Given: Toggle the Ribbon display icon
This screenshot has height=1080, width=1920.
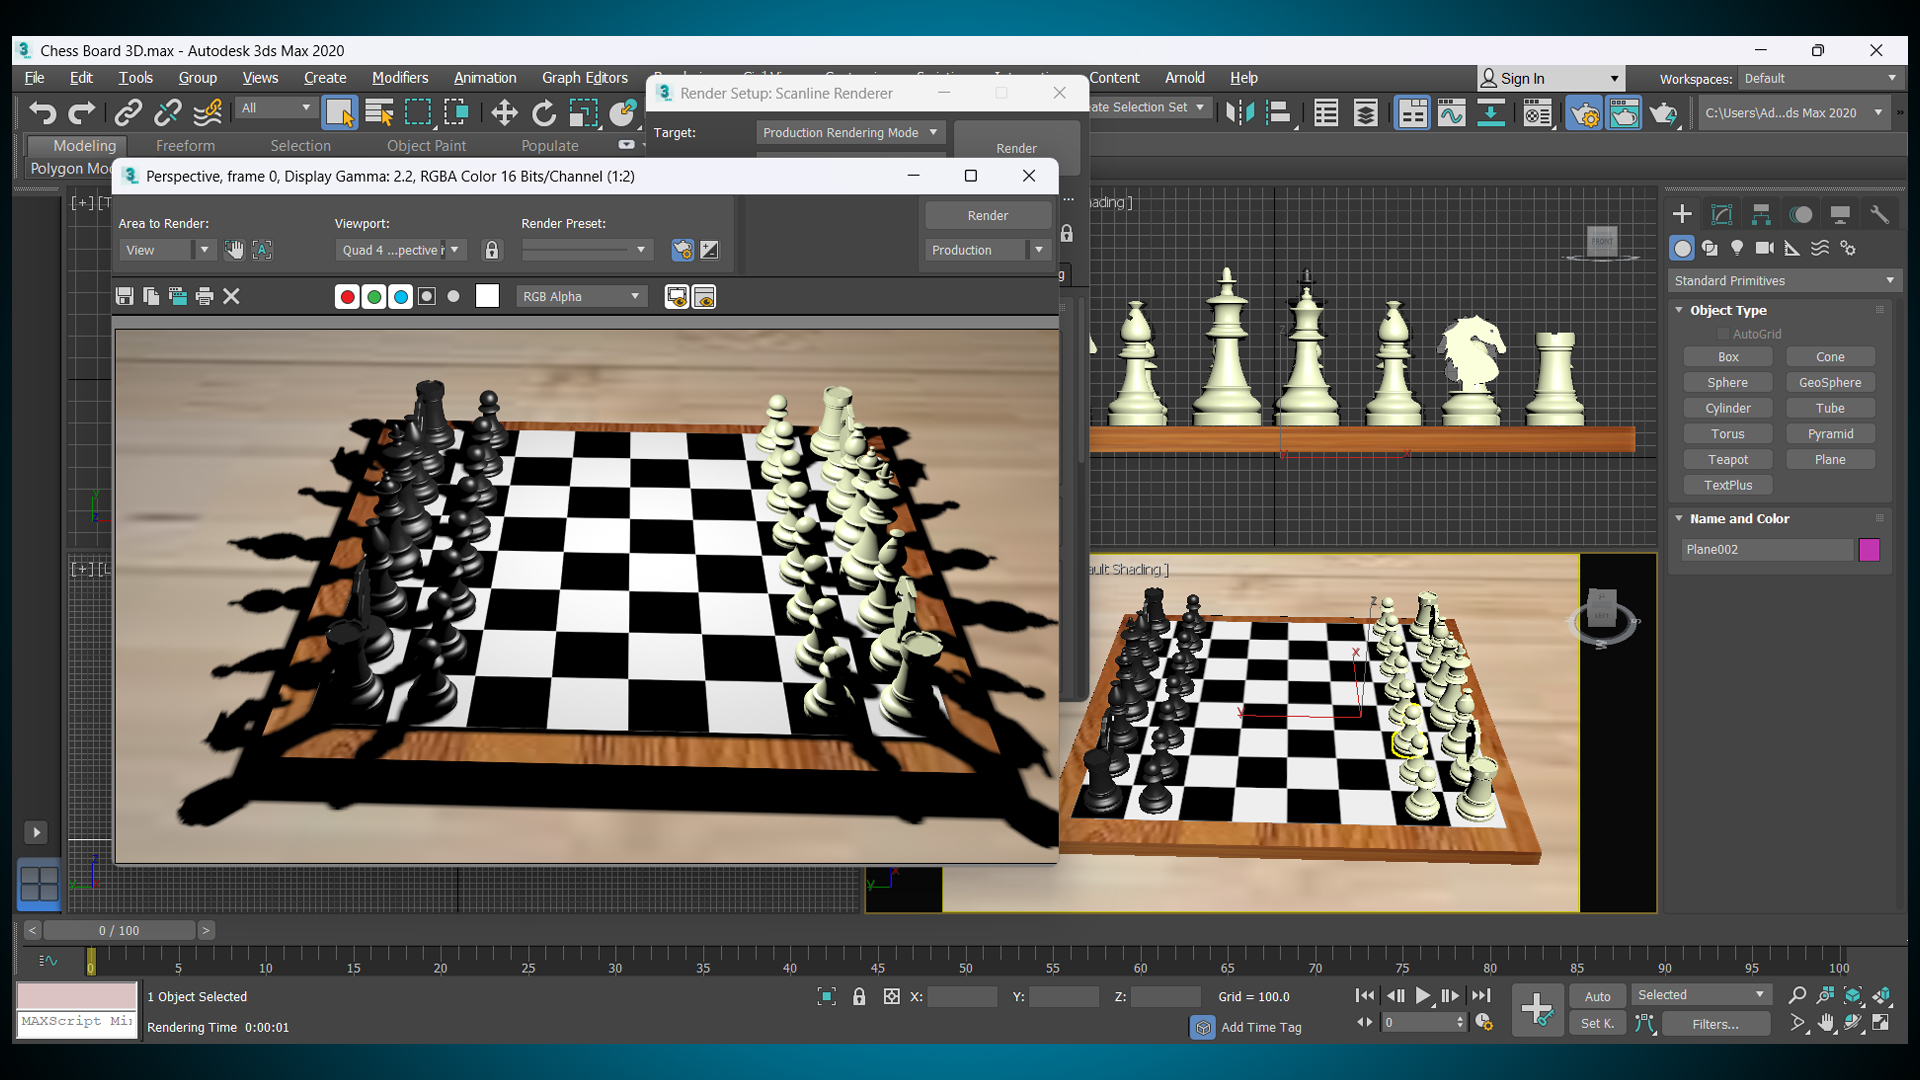Looking at the screenshot, I should coord(1412,113).
